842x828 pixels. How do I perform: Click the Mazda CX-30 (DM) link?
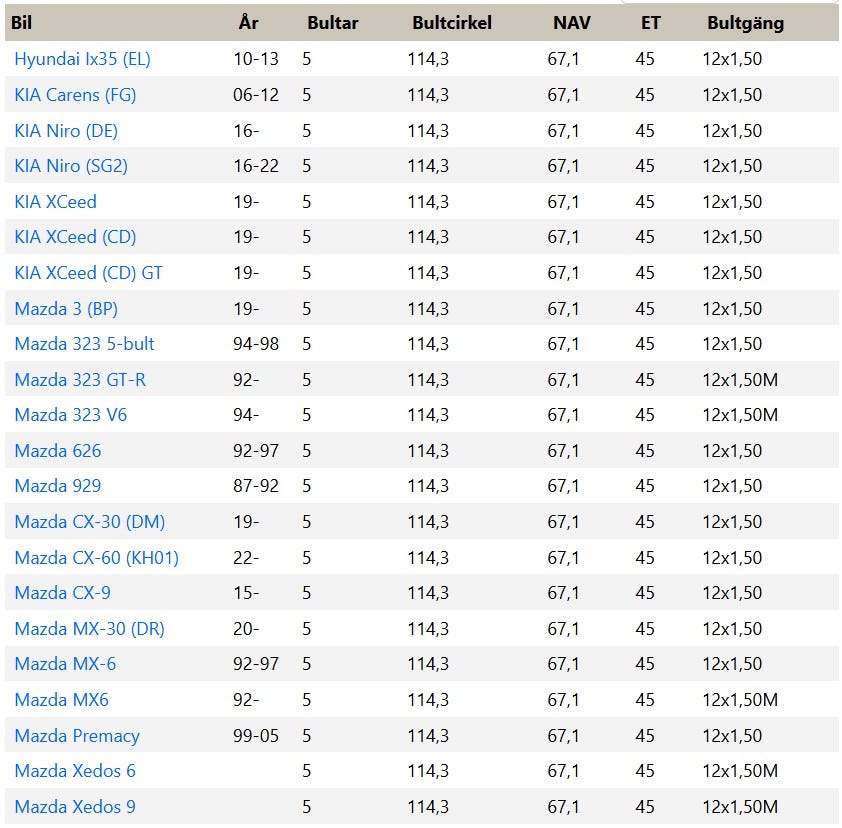tap(90, 522)
